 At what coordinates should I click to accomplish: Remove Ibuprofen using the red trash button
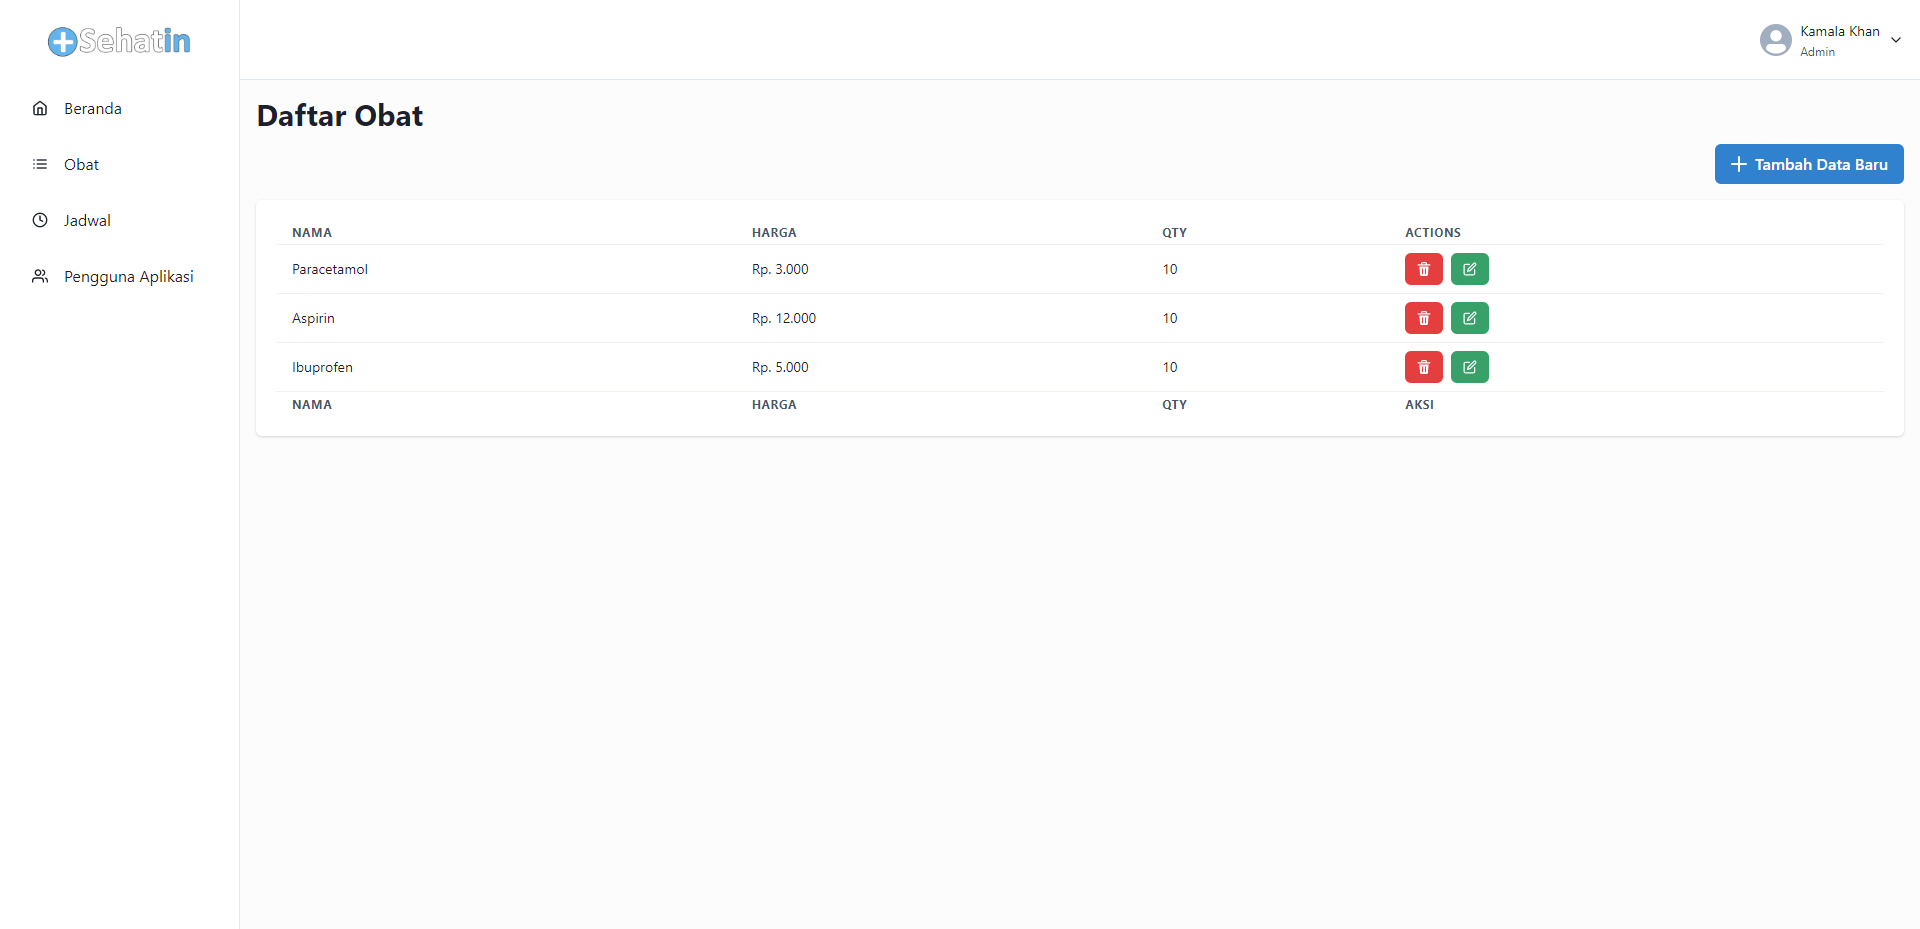(1423, 367)
